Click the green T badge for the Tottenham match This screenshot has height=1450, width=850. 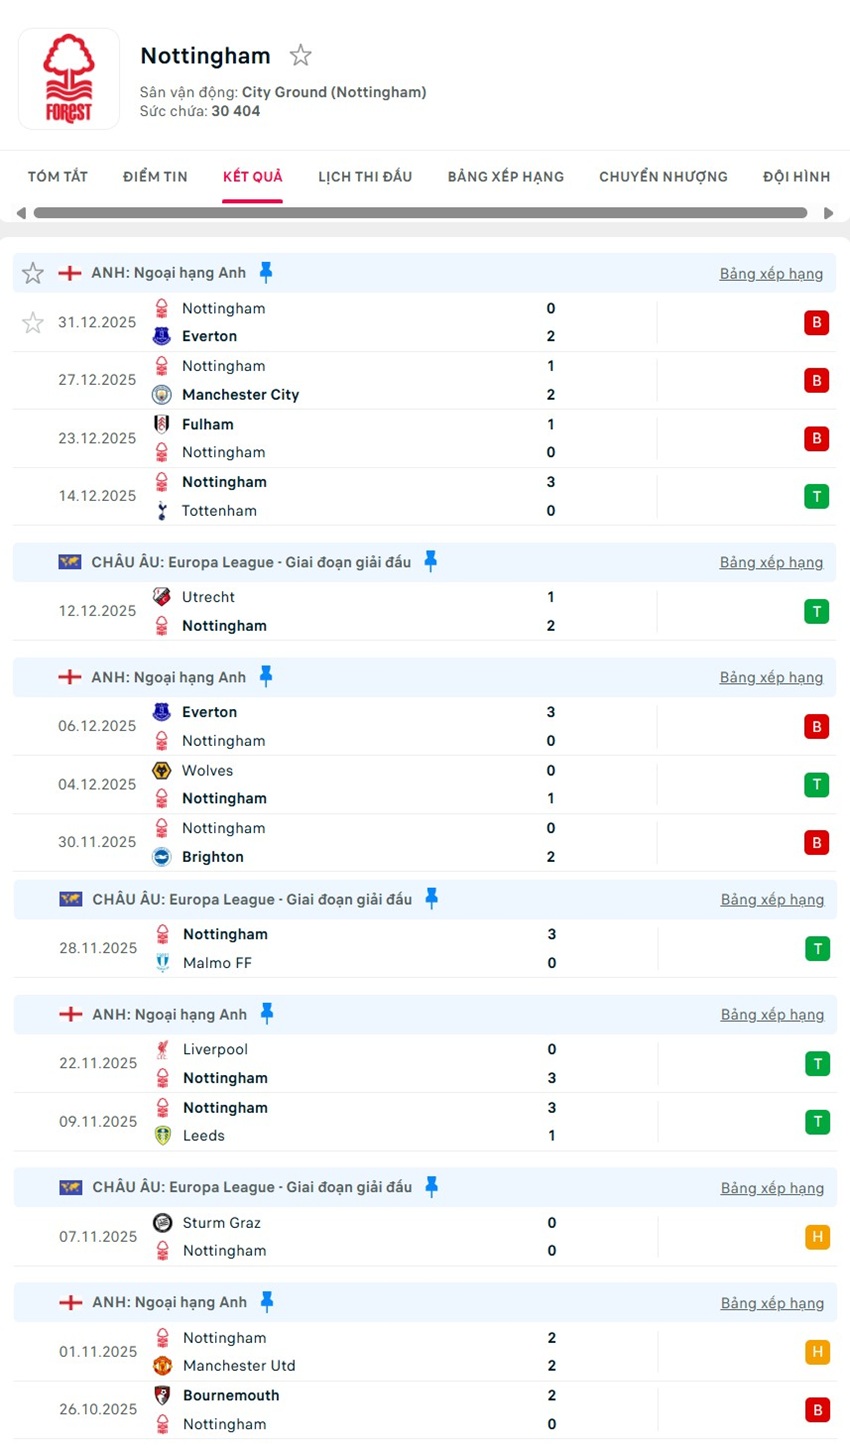click(816, 496)
